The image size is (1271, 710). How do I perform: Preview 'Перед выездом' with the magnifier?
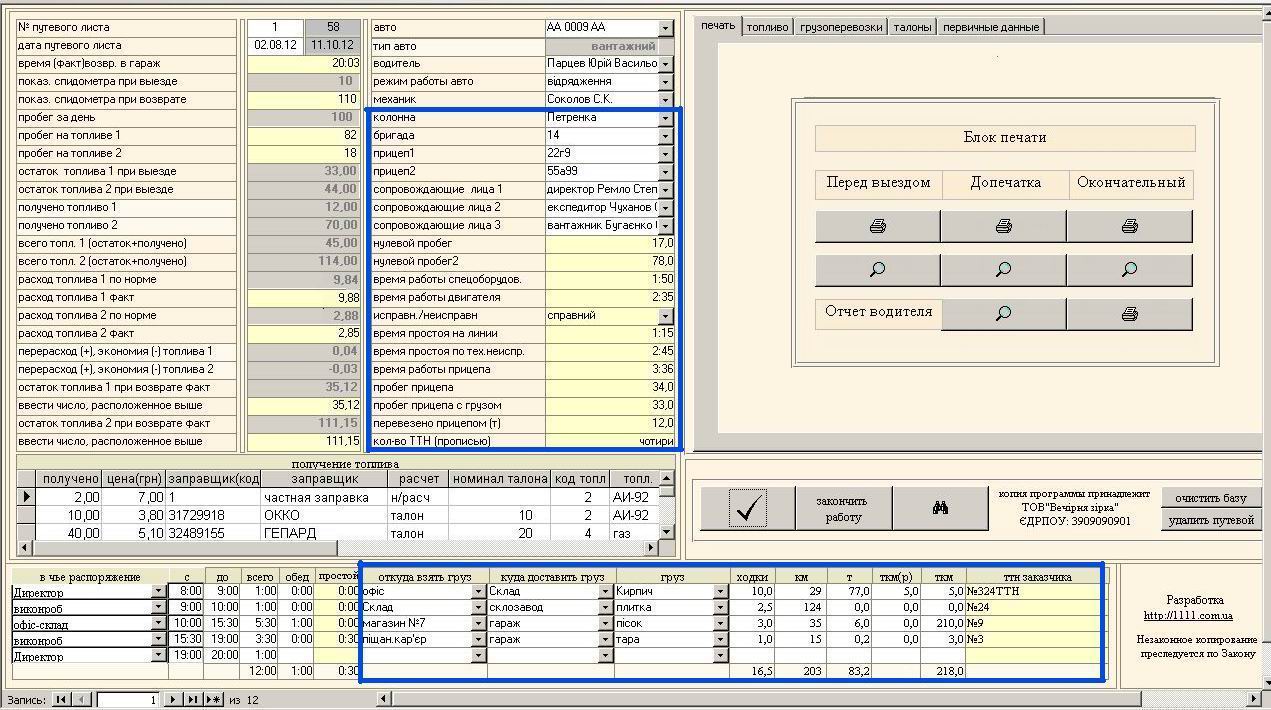pyautogui.click(x=877, y=269)
